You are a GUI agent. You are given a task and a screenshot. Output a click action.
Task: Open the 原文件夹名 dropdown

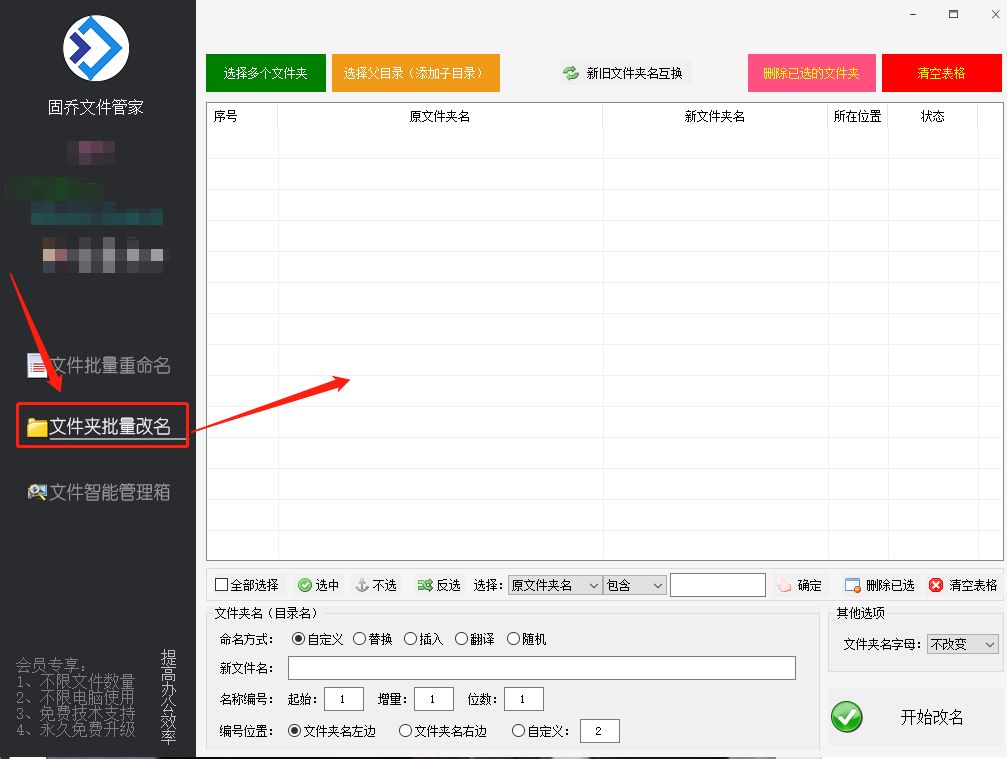point(555,585)
